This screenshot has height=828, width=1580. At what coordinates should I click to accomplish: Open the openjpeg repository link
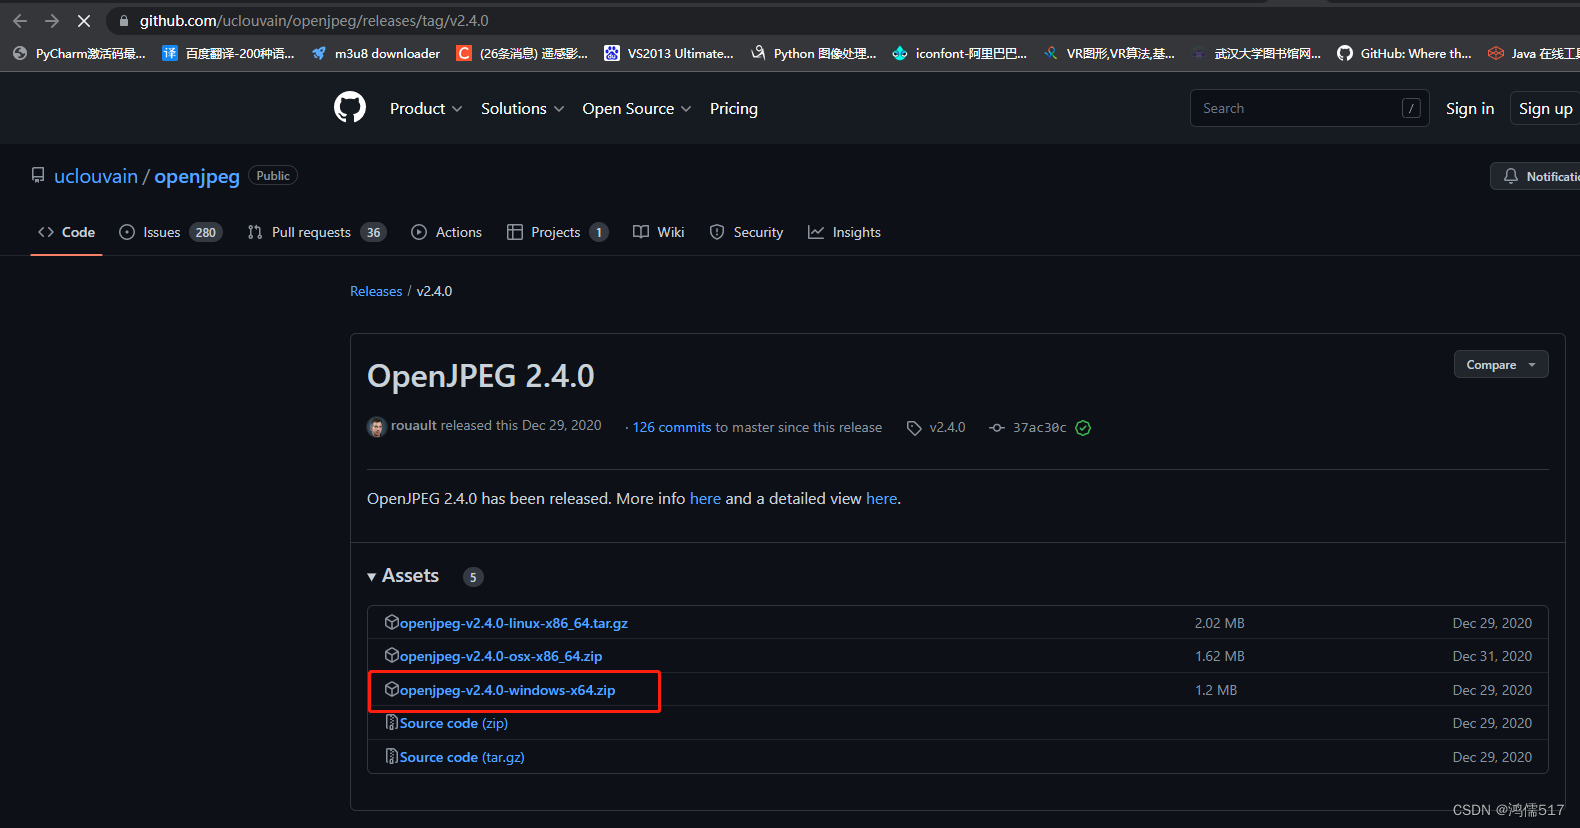click(197, 177)
